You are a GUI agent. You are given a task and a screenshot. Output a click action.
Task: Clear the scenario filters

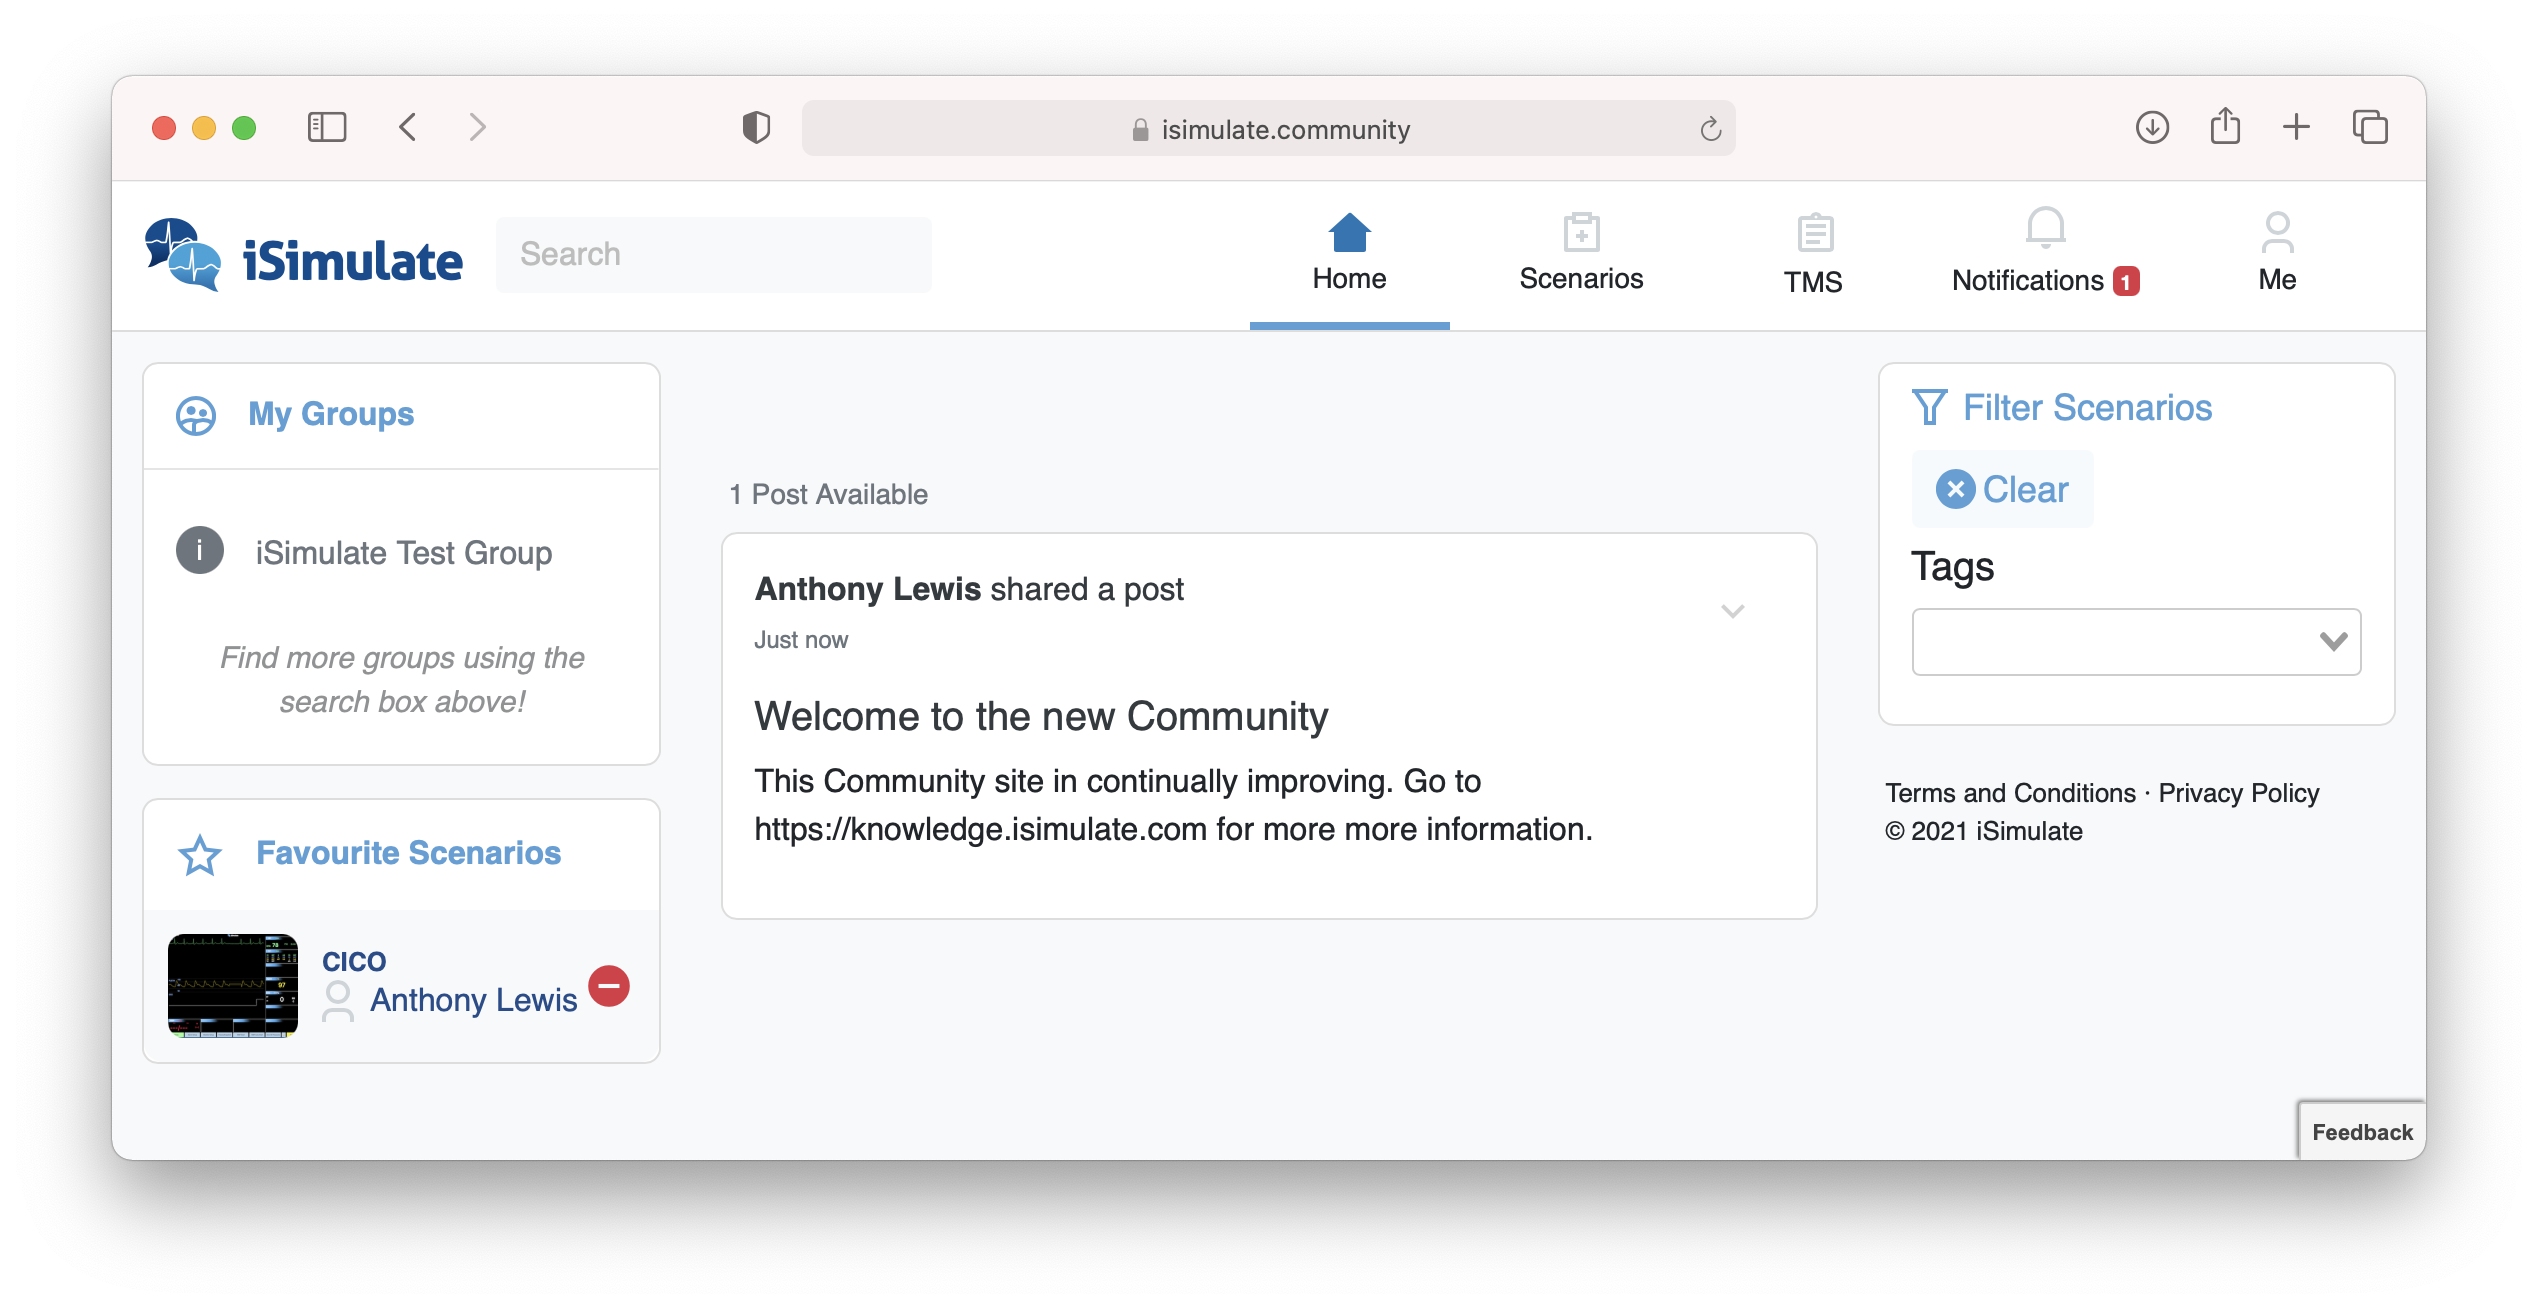(2001, 489)
